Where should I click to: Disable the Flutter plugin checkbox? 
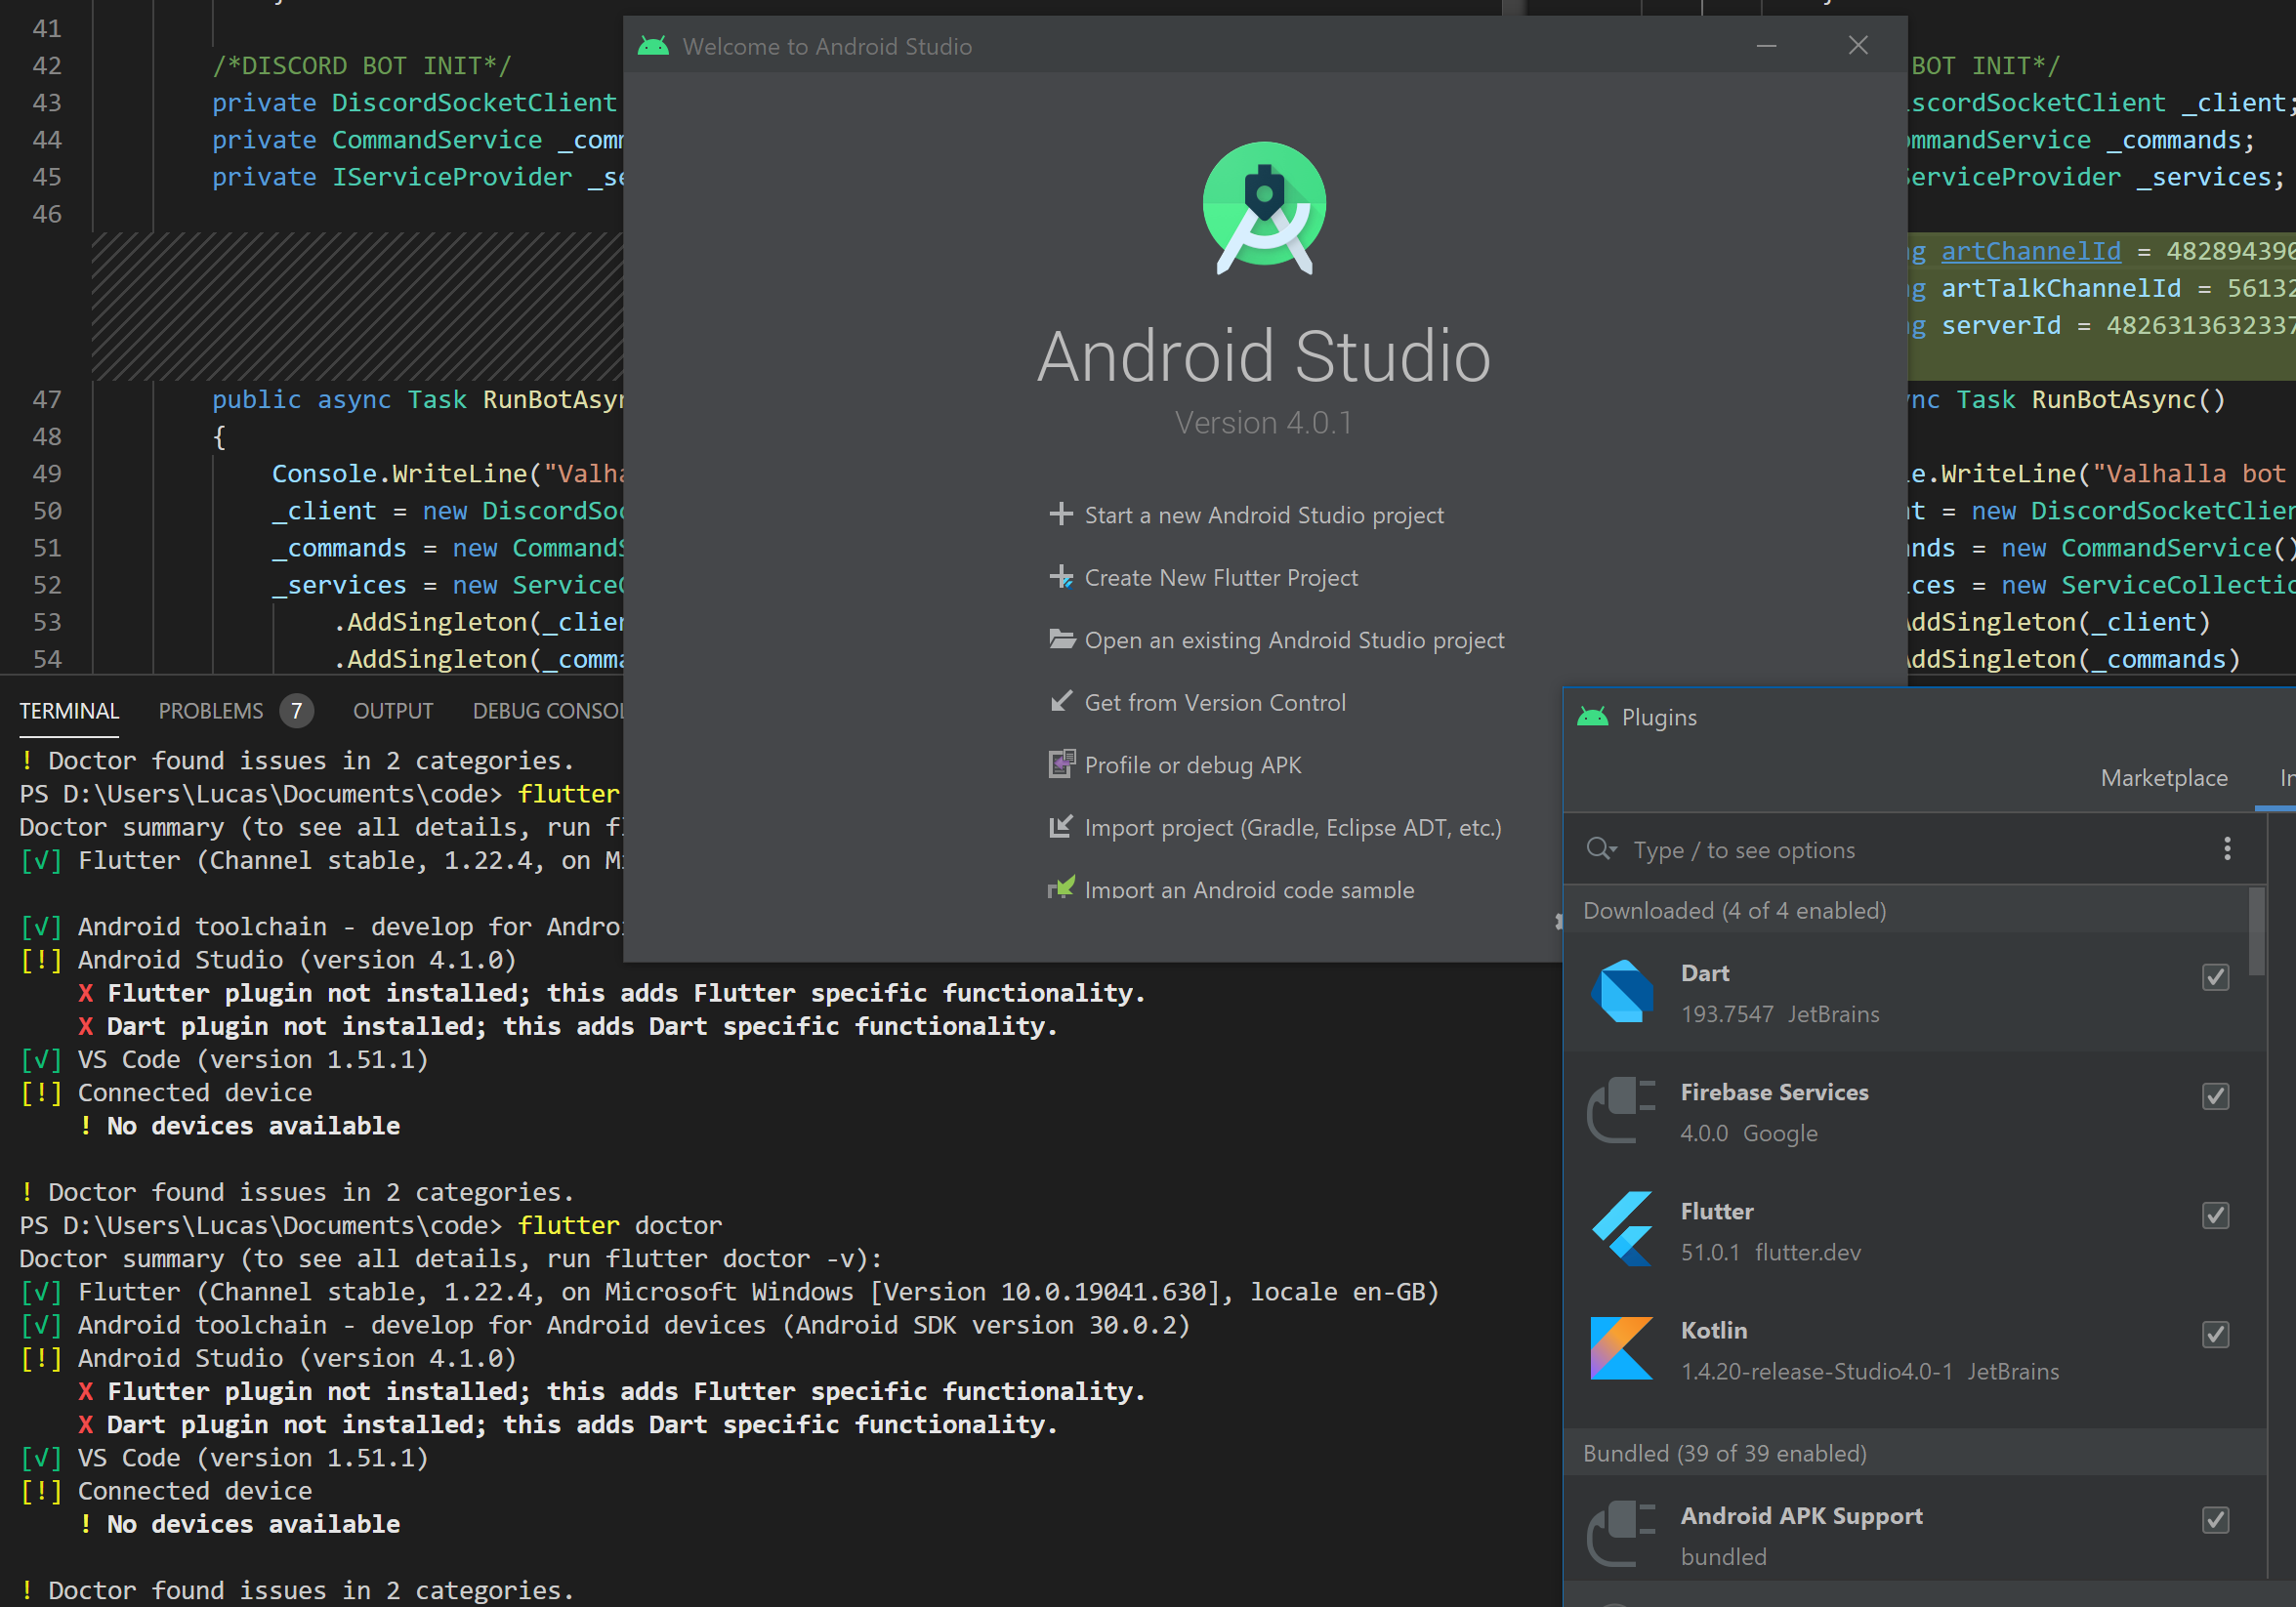point(2216,1215)
